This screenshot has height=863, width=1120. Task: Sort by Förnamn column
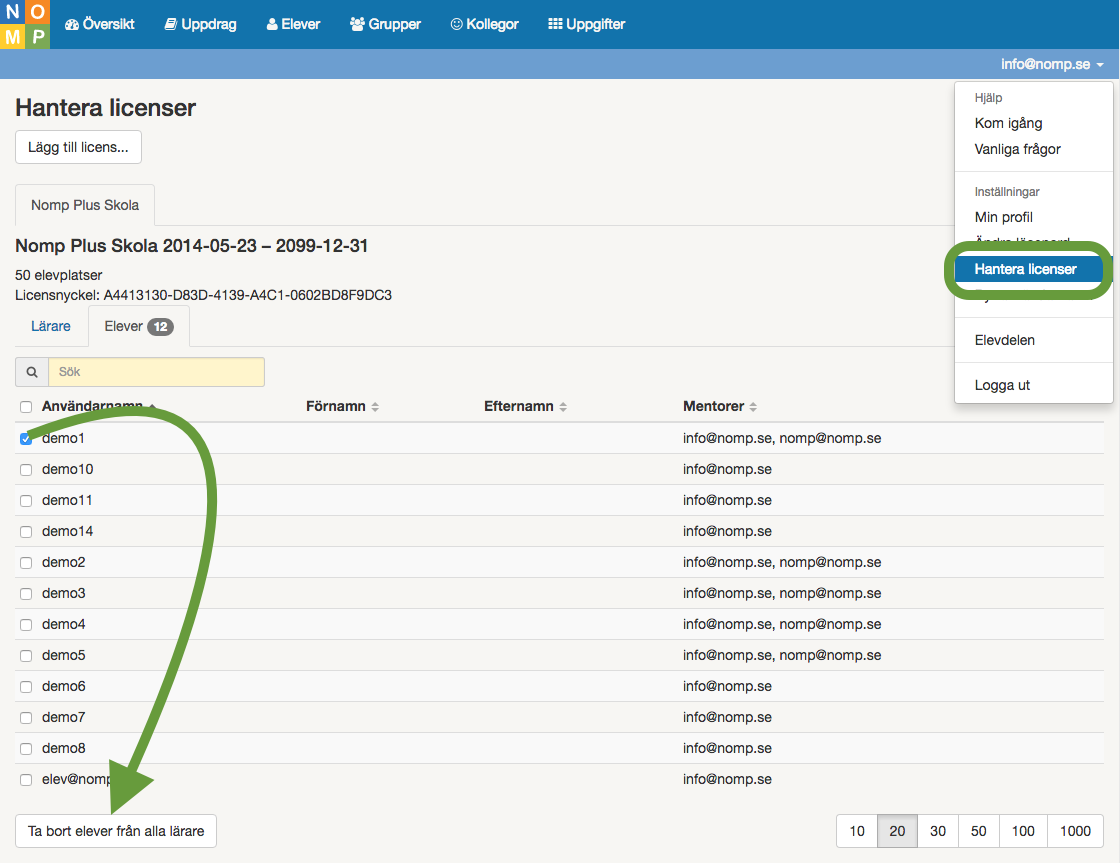pyautogui.click(x=342, y=406)
